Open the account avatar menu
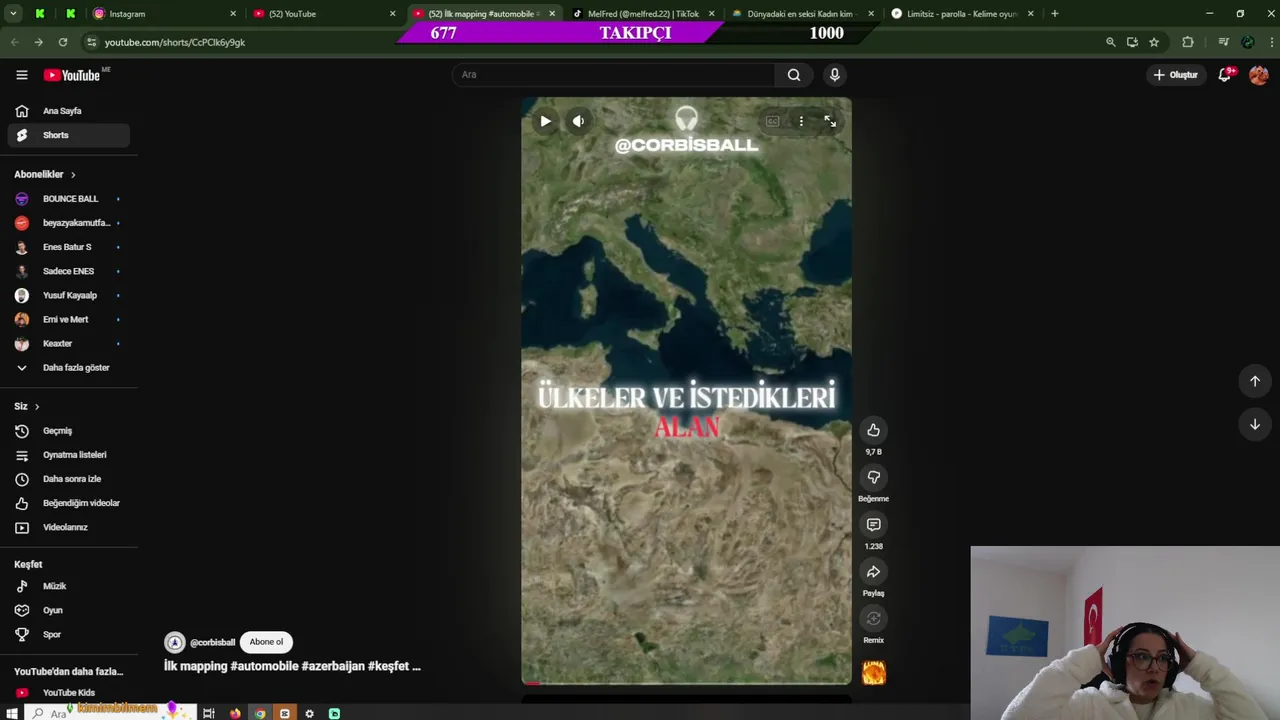 pyautogui.click(x=1259, y=75)
